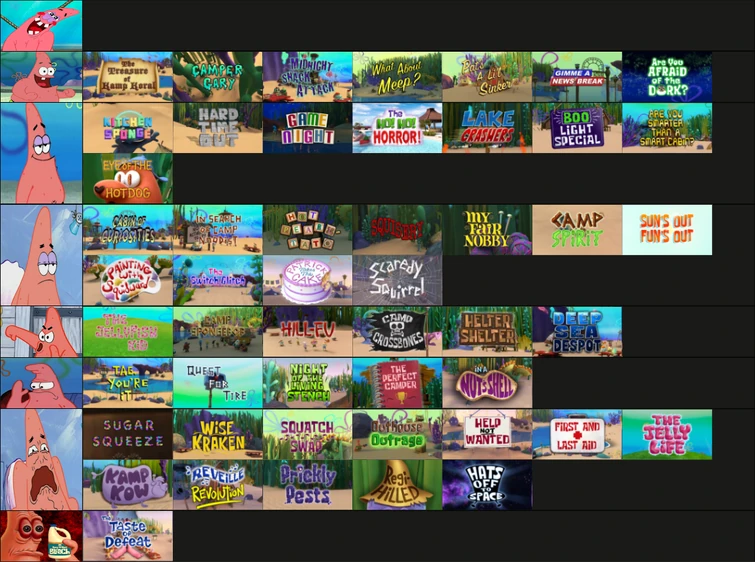Choose the Game Night title card

308,128
